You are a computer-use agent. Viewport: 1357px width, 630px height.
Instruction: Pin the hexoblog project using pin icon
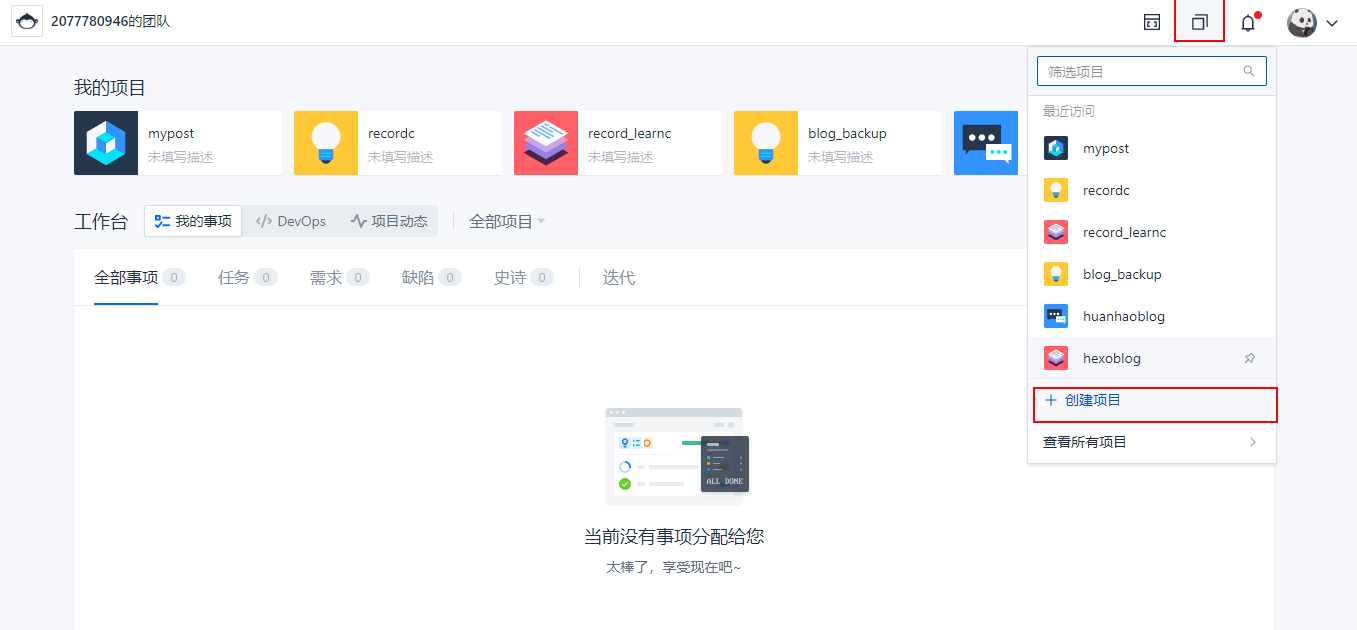tap(1249, 358)
